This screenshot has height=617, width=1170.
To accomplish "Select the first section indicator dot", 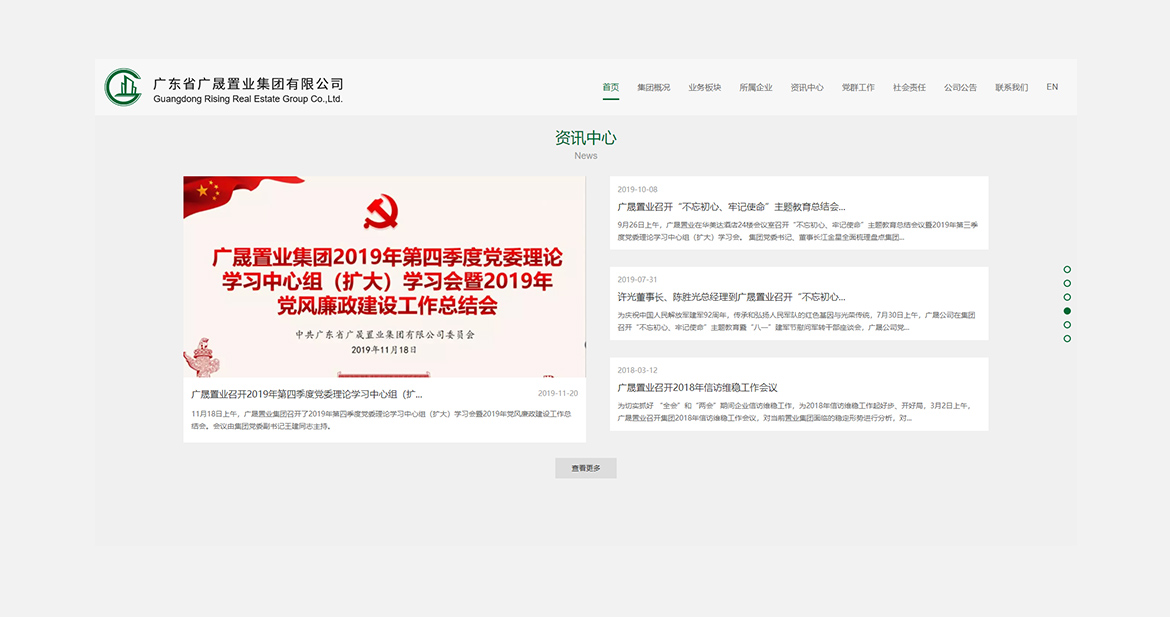I will (x=1067, y=269).
